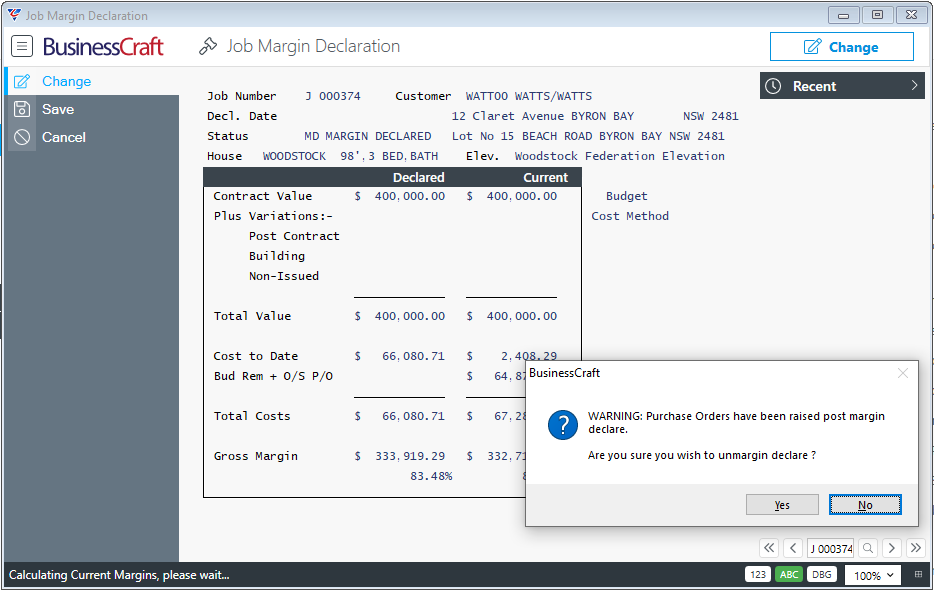
Task: Click the grid icon in status bar corner
Action: click(x=918, y=575)
